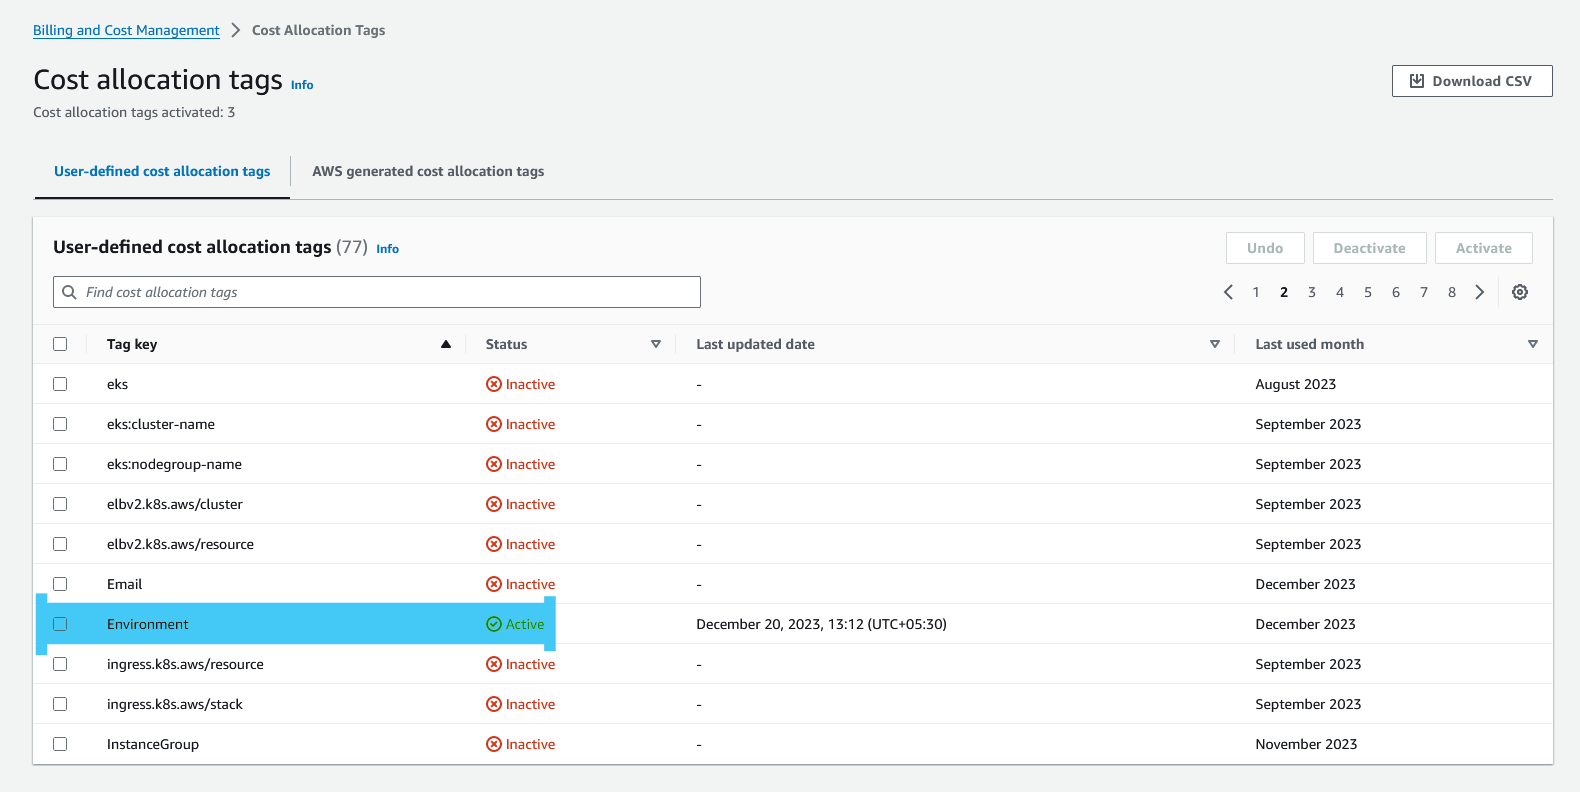Select 'December 20, 2023, 13:12' update date

[x=821, y=624]
